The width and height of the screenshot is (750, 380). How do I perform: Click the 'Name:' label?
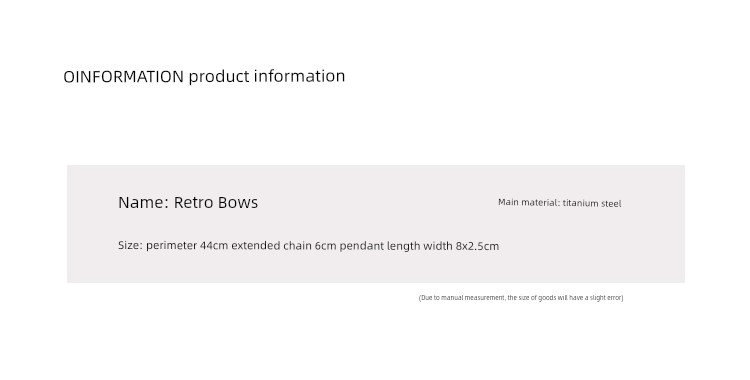point(143,202)
